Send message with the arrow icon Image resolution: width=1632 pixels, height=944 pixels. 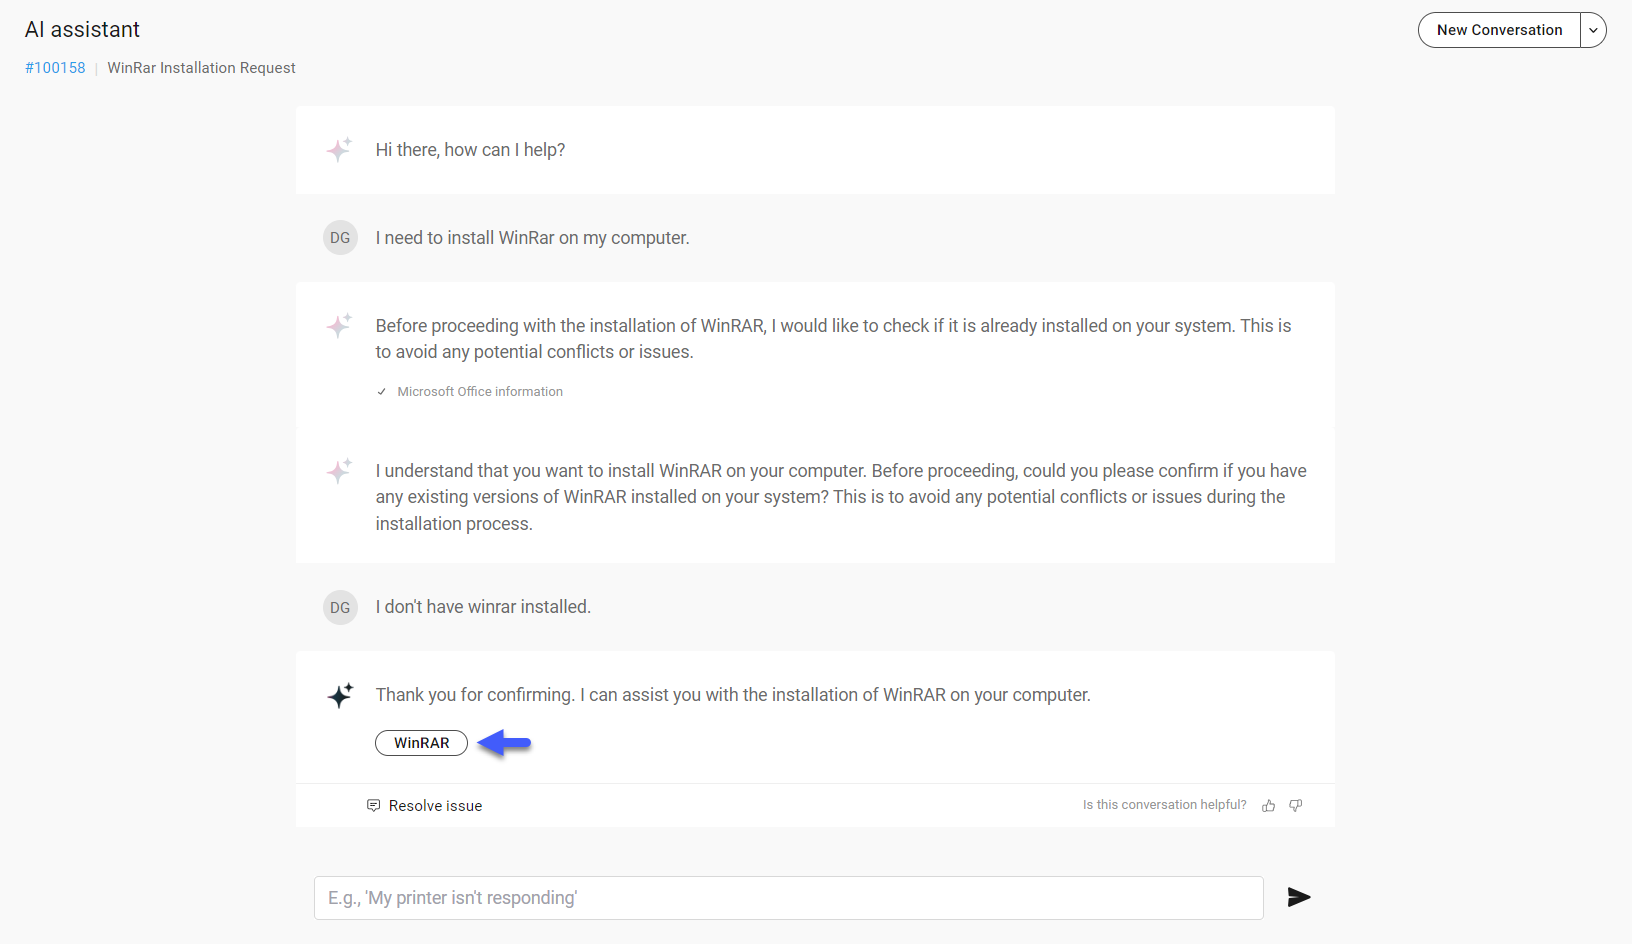click(x=1299, y=897)
